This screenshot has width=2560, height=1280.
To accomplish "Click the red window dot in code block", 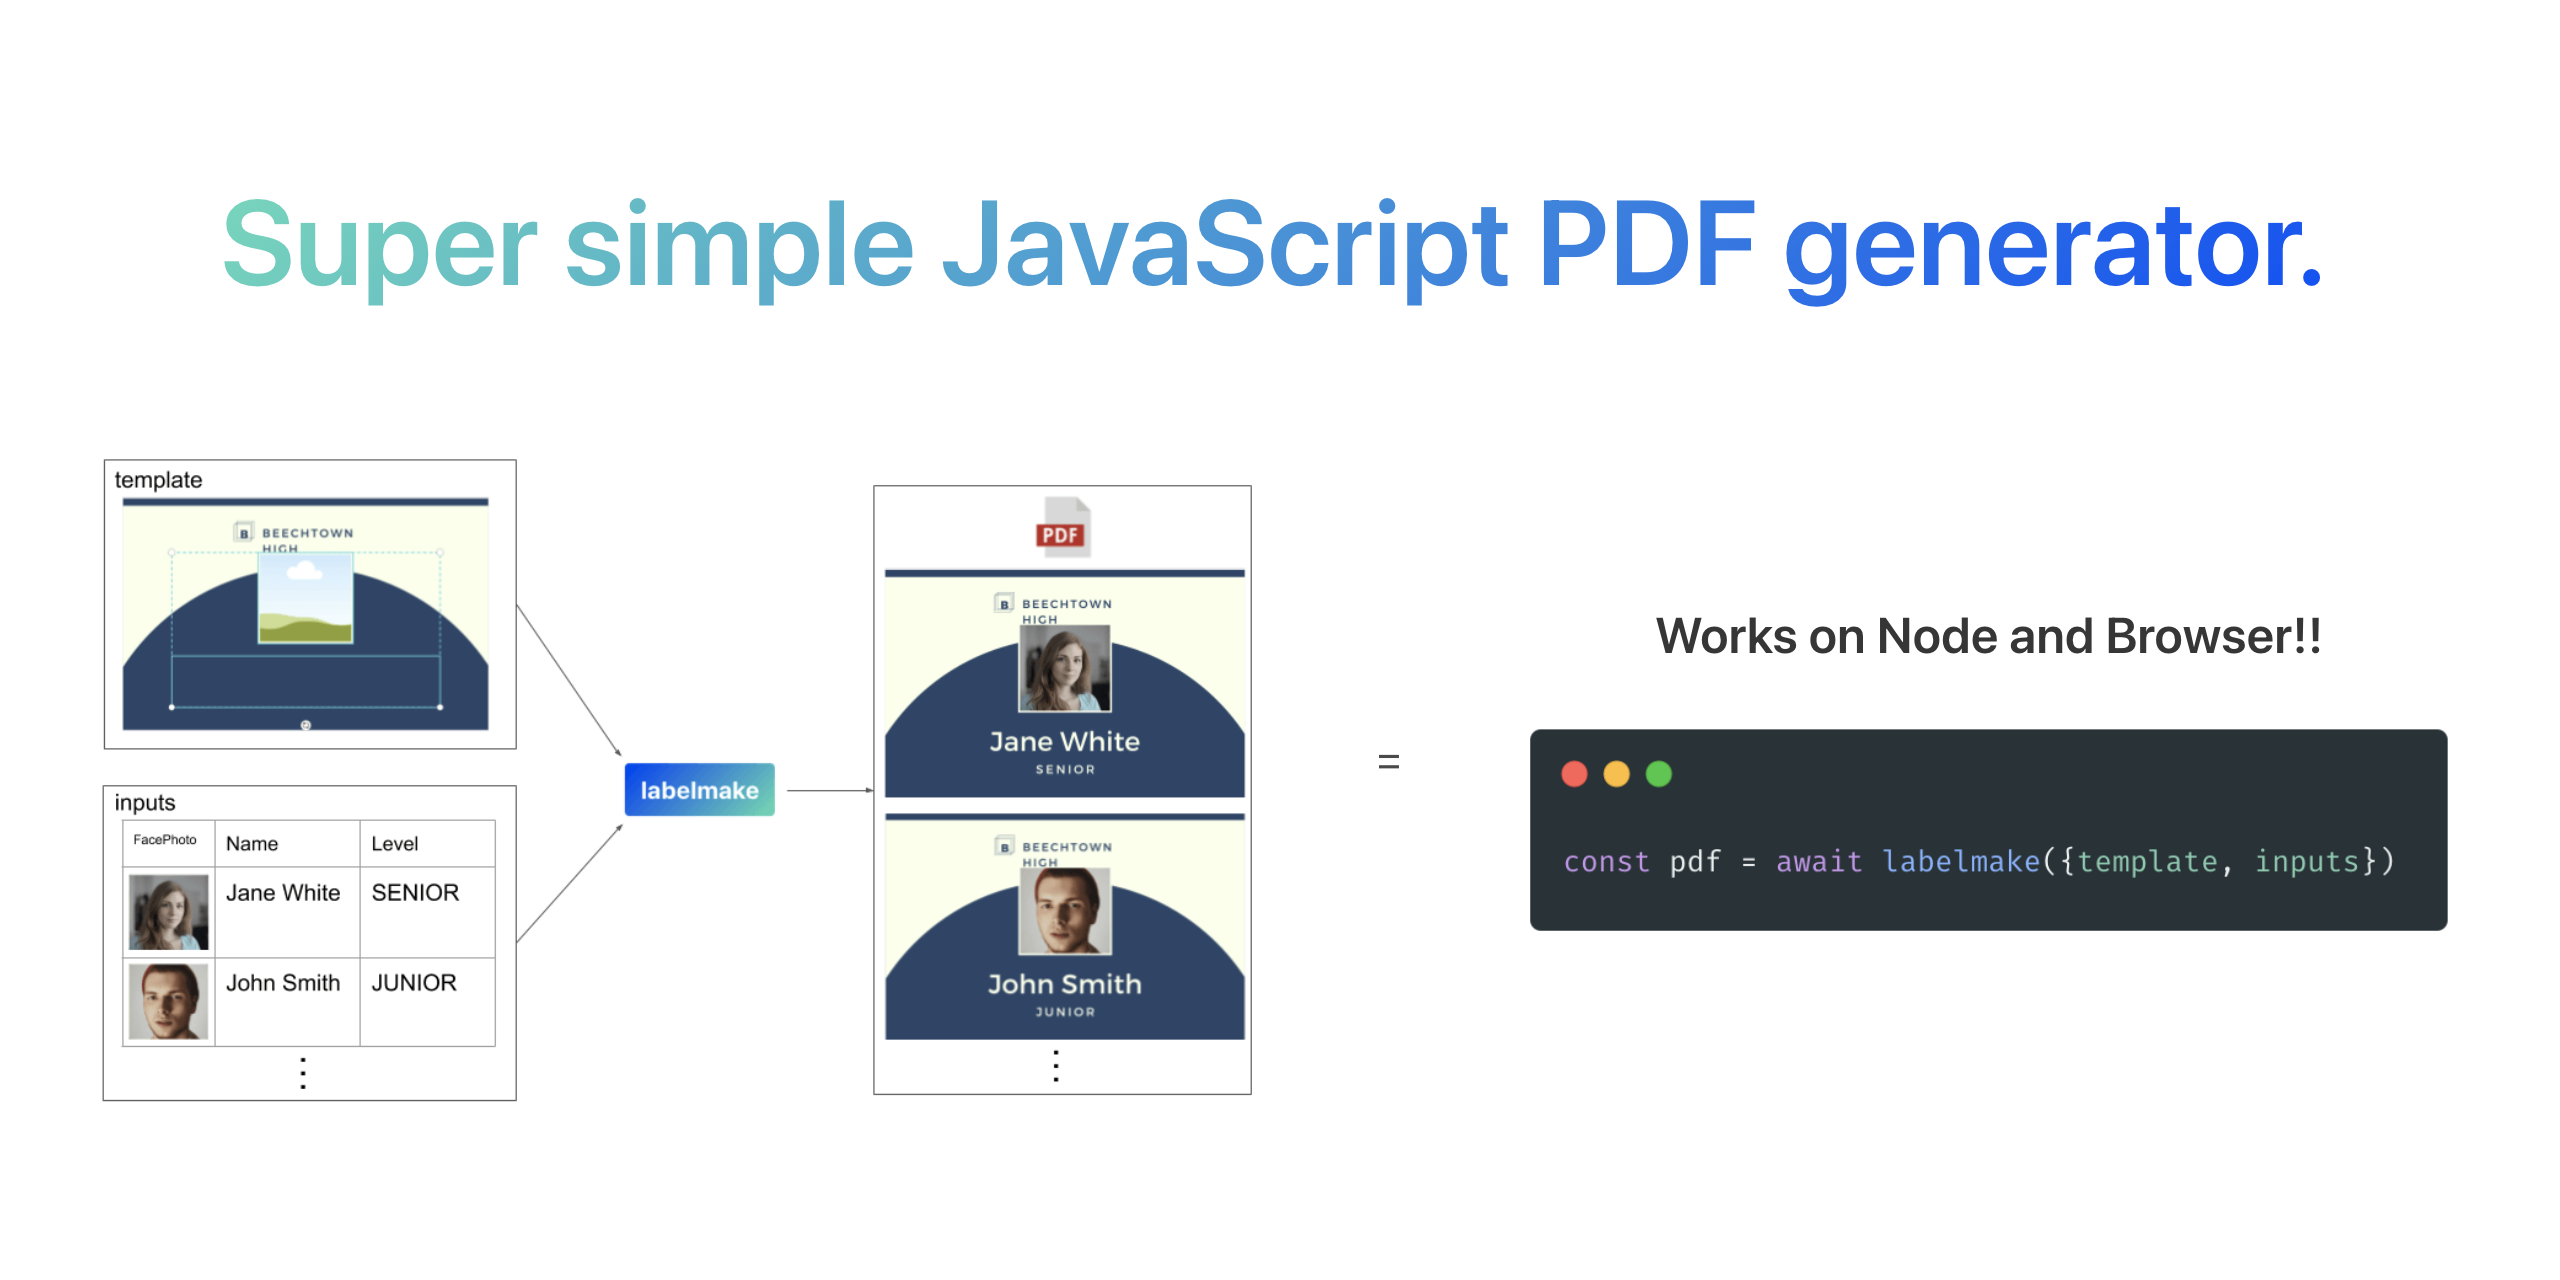I will 1574,774.
